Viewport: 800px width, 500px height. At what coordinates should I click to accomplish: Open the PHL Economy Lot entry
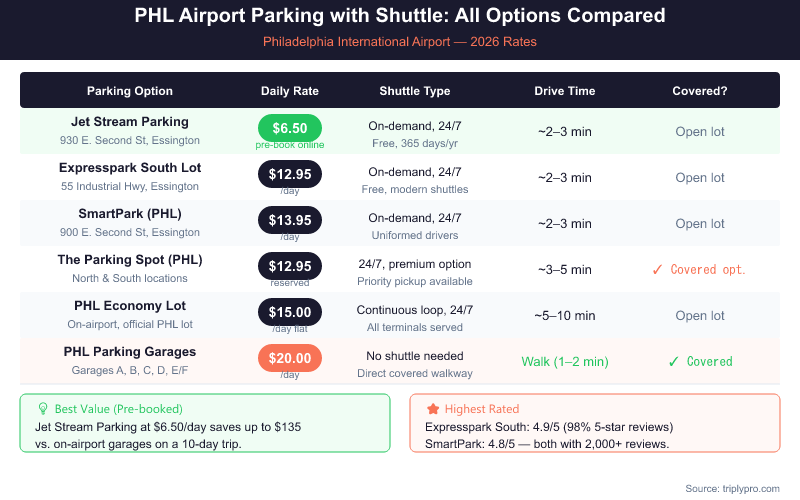(x=130, y=306)
